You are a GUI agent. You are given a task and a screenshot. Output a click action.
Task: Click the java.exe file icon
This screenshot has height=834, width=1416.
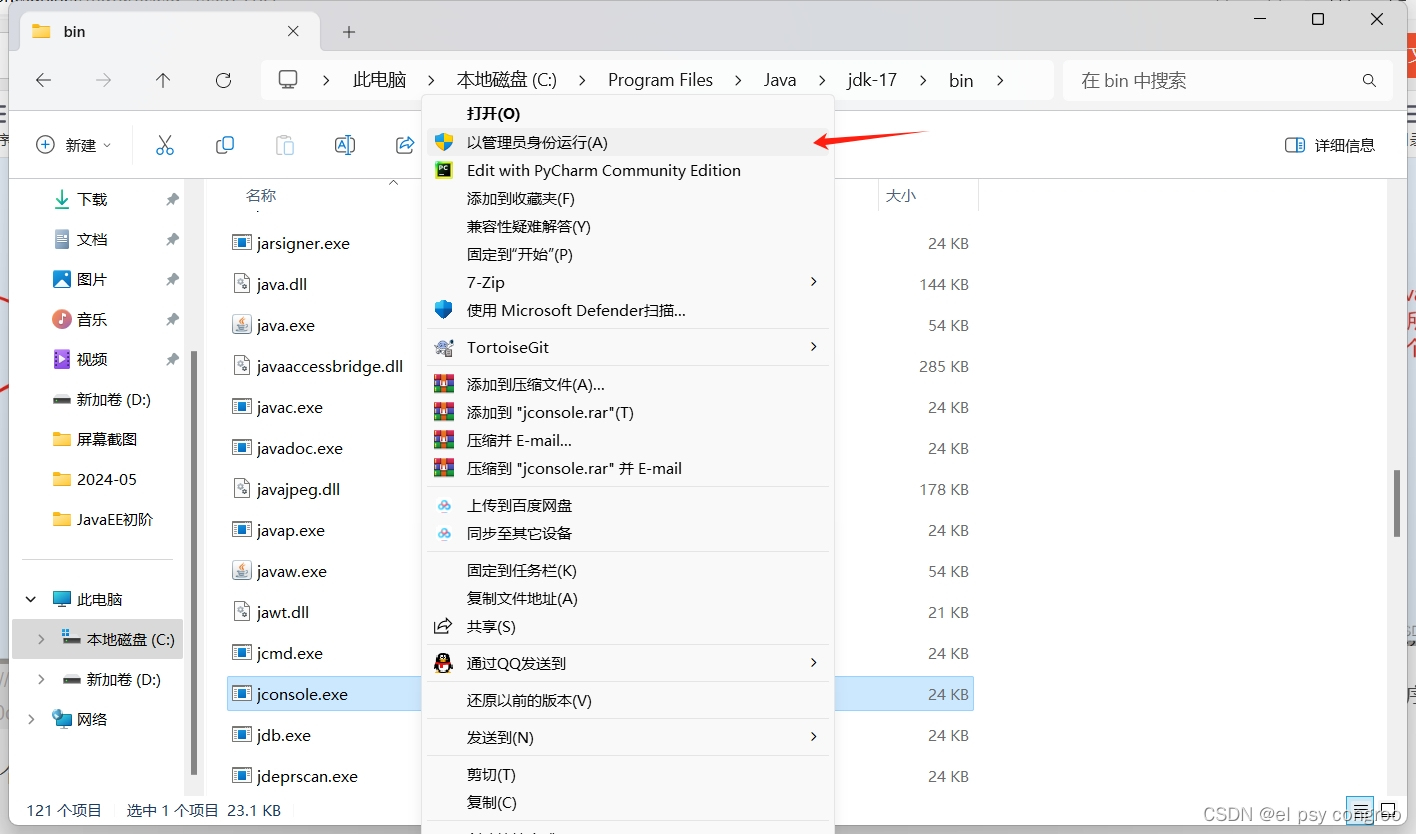coord(241,325)
